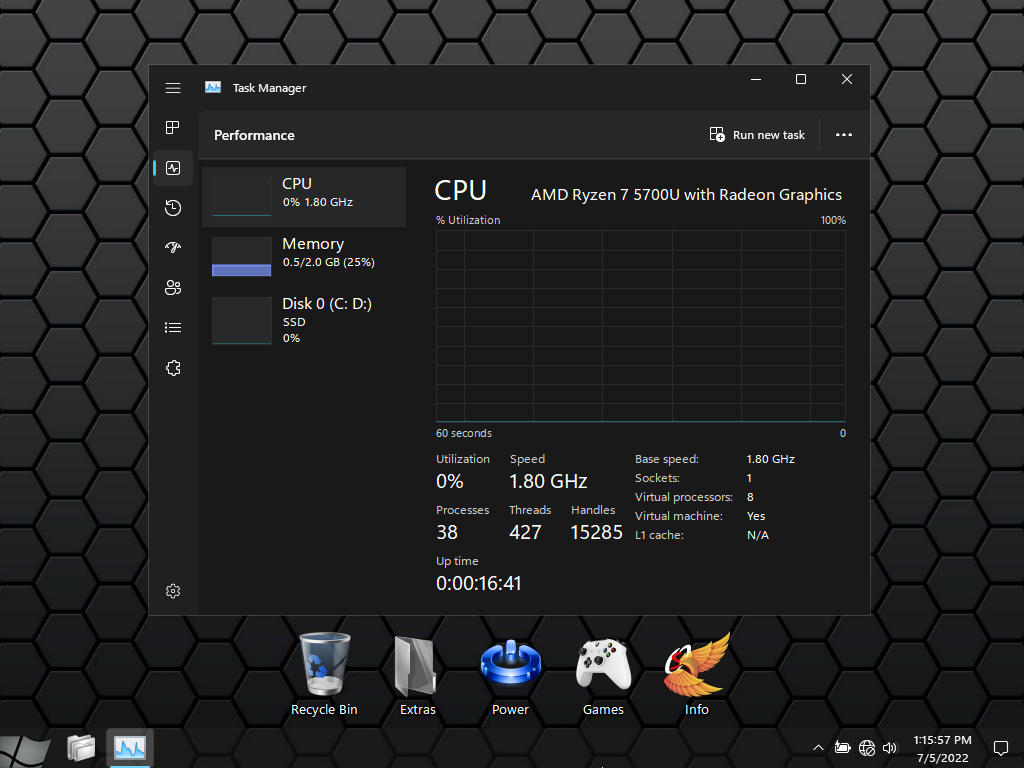Open the Users page icon
This screenshot has height=768, width=1024.
172,287
